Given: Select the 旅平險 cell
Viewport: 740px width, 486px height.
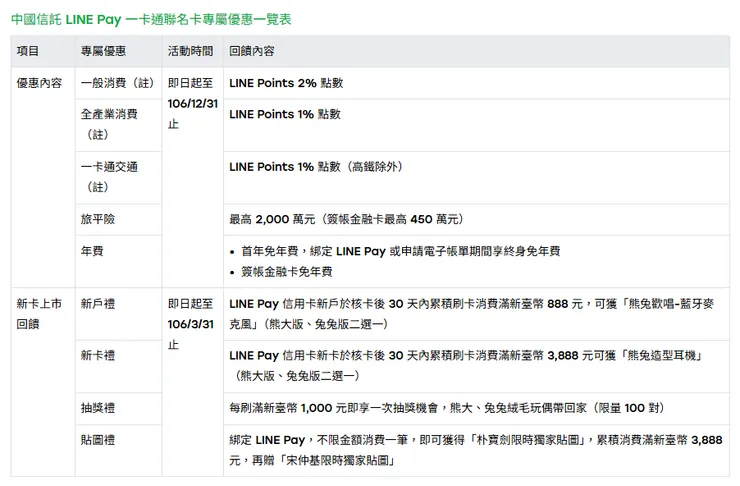Looking at the screenshot, I should click(118, 219).
